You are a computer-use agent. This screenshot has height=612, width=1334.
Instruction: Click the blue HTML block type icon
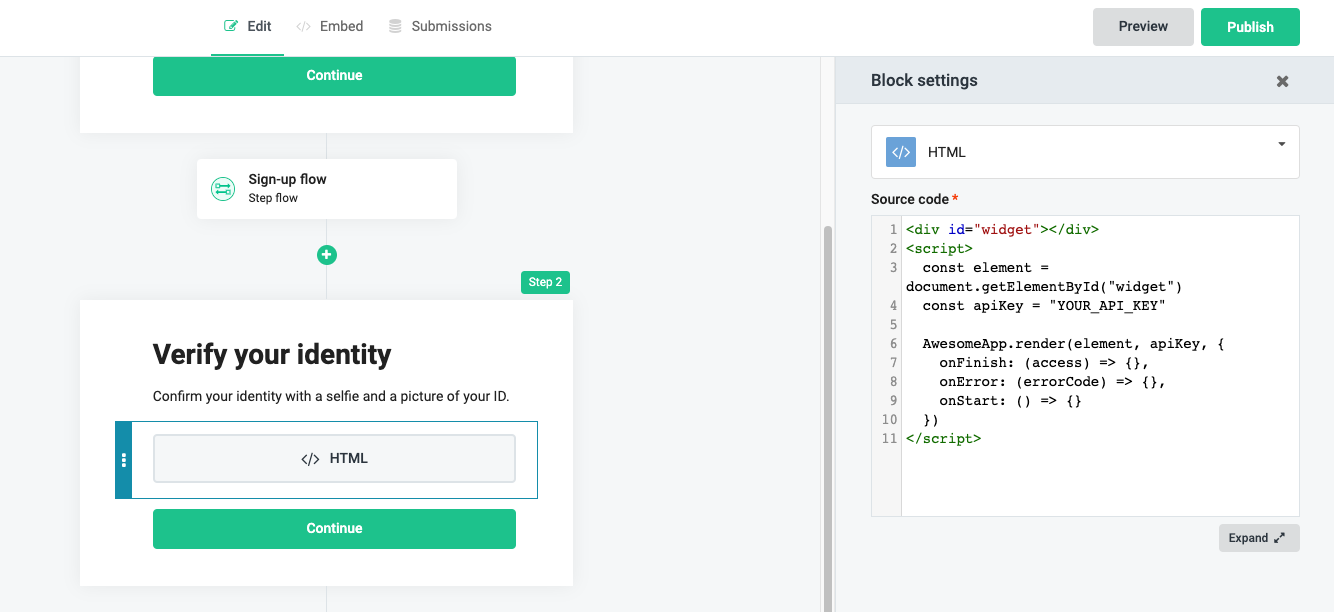(901, 152)
